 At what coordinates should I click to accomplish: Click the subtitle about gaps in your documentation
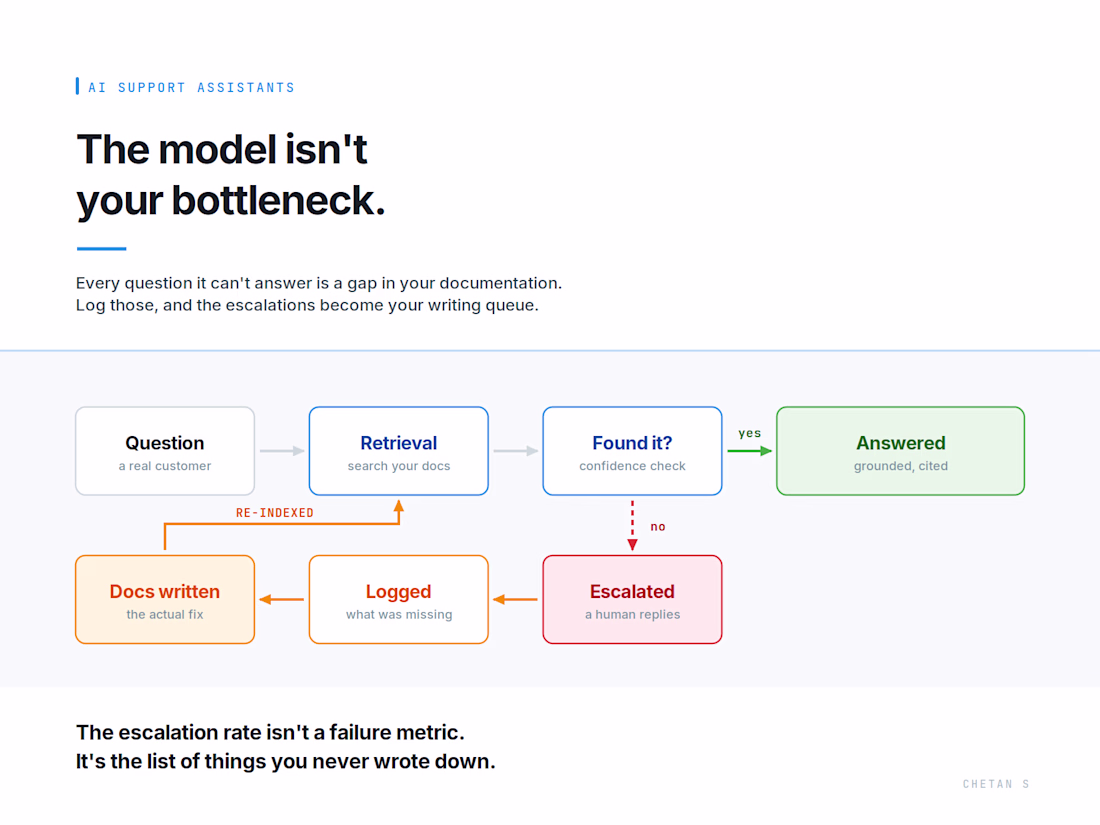(319, 294)
